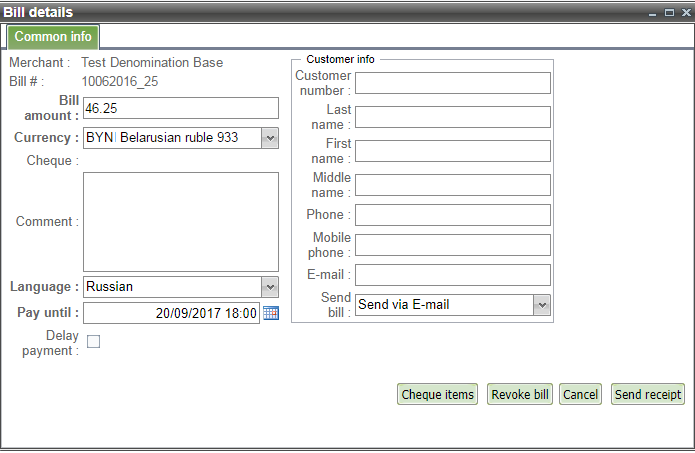Click the Cheque items button
This screenshot has height=453, width=695.
click(x=437, y=395)
